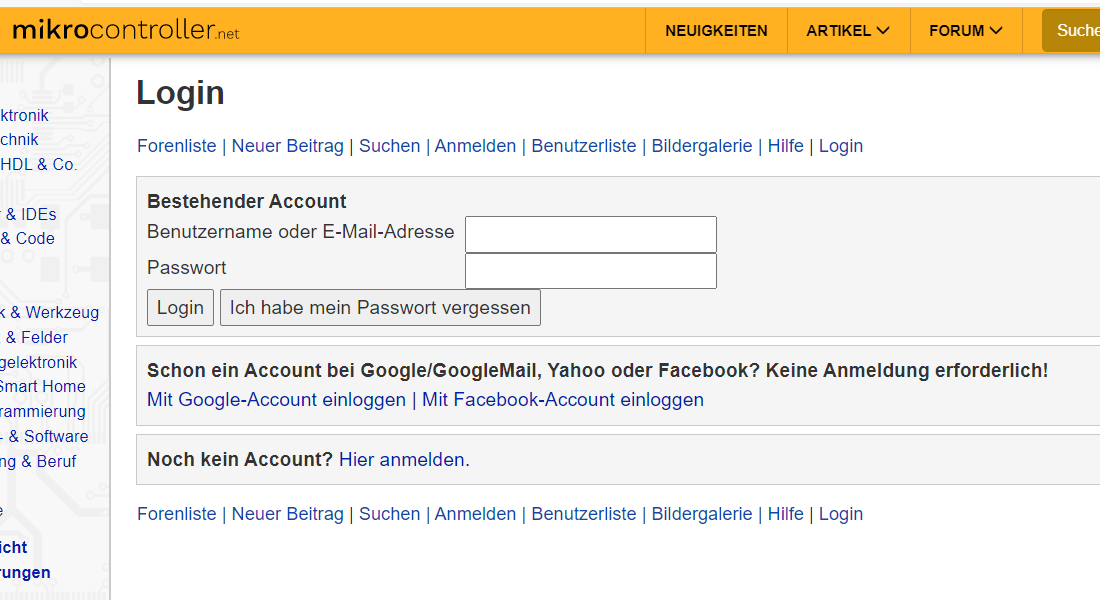Open Neuer Beitrag in top navigation links
The height and width of the screenshot is (600, 1100).
(288, 146)
